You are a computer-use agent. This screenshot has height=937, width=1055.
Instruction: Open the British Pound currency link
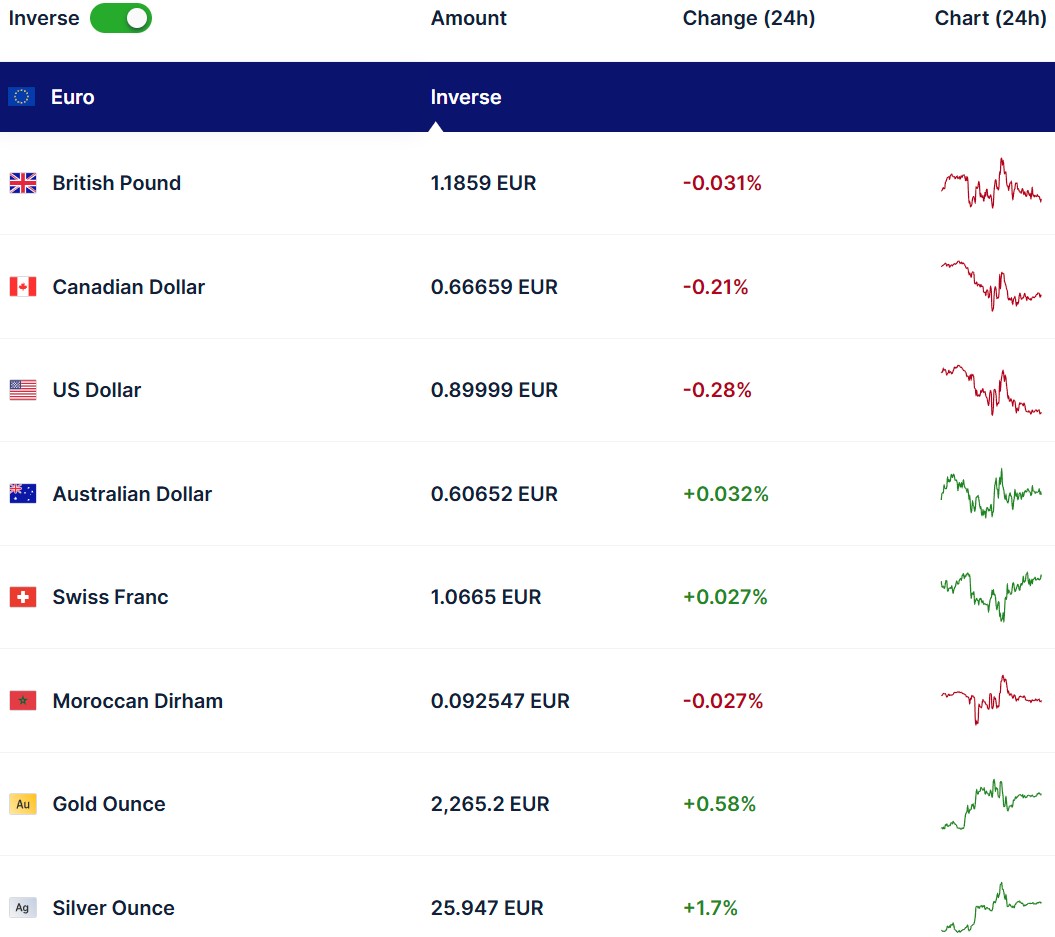pyautogui.click(x=116, y=183)
